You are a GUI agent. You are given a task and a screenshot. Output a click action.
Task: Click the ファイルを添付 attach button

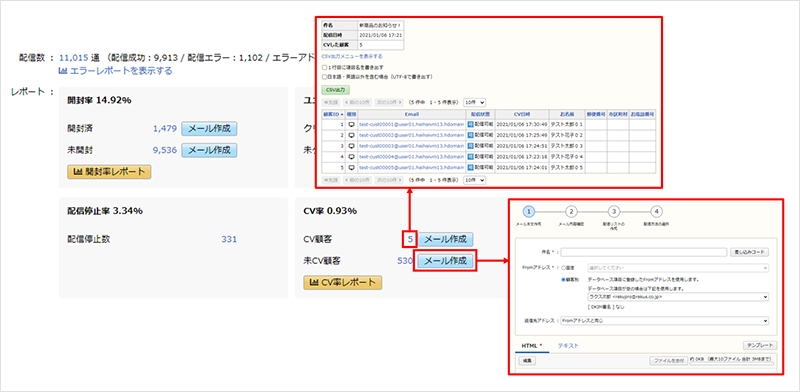tap(669, 361)
